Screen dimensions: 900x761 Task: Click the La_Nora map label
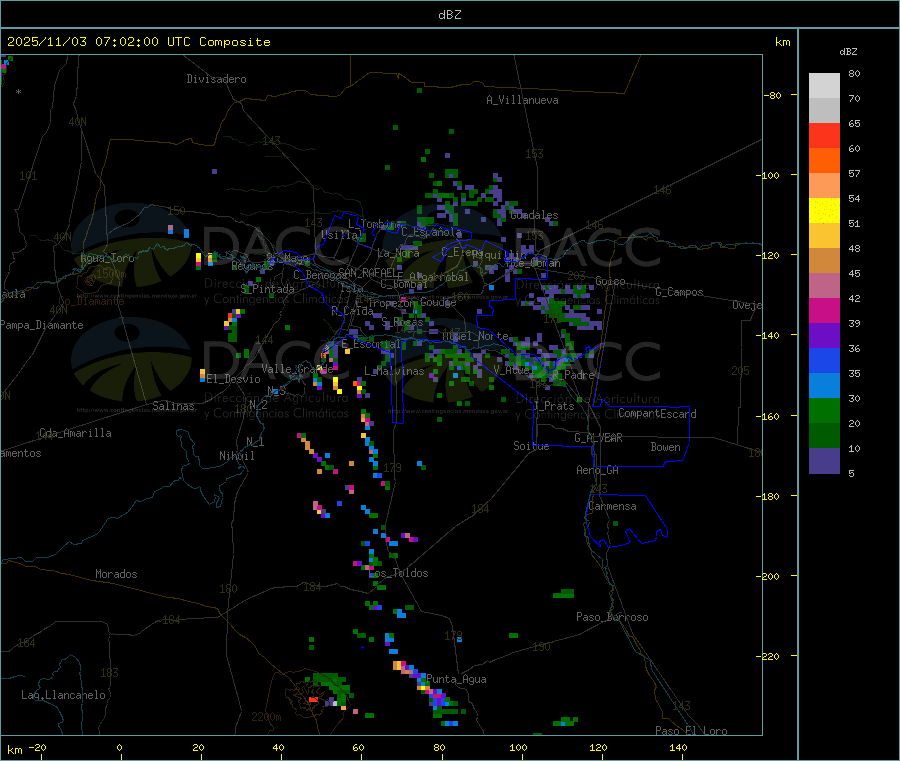coord(398,253)
